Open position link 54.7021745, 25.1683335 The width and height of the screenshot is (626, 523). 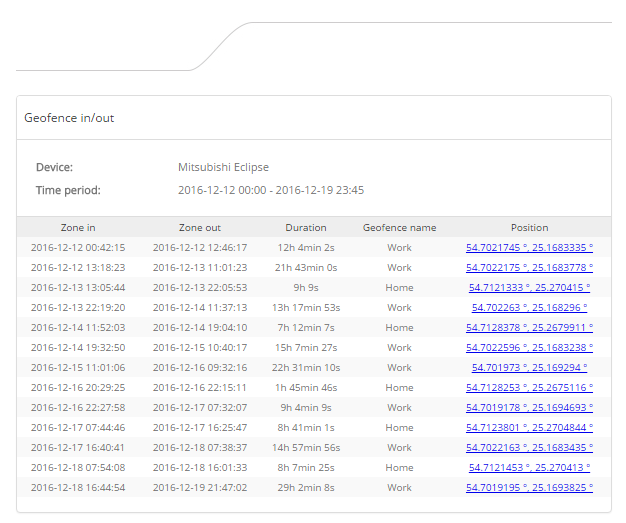(529, 248)
